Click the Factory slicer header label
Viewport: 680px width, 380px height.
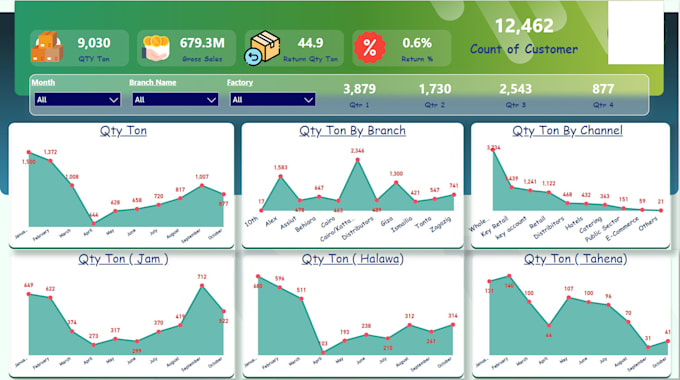coord(240,82)
